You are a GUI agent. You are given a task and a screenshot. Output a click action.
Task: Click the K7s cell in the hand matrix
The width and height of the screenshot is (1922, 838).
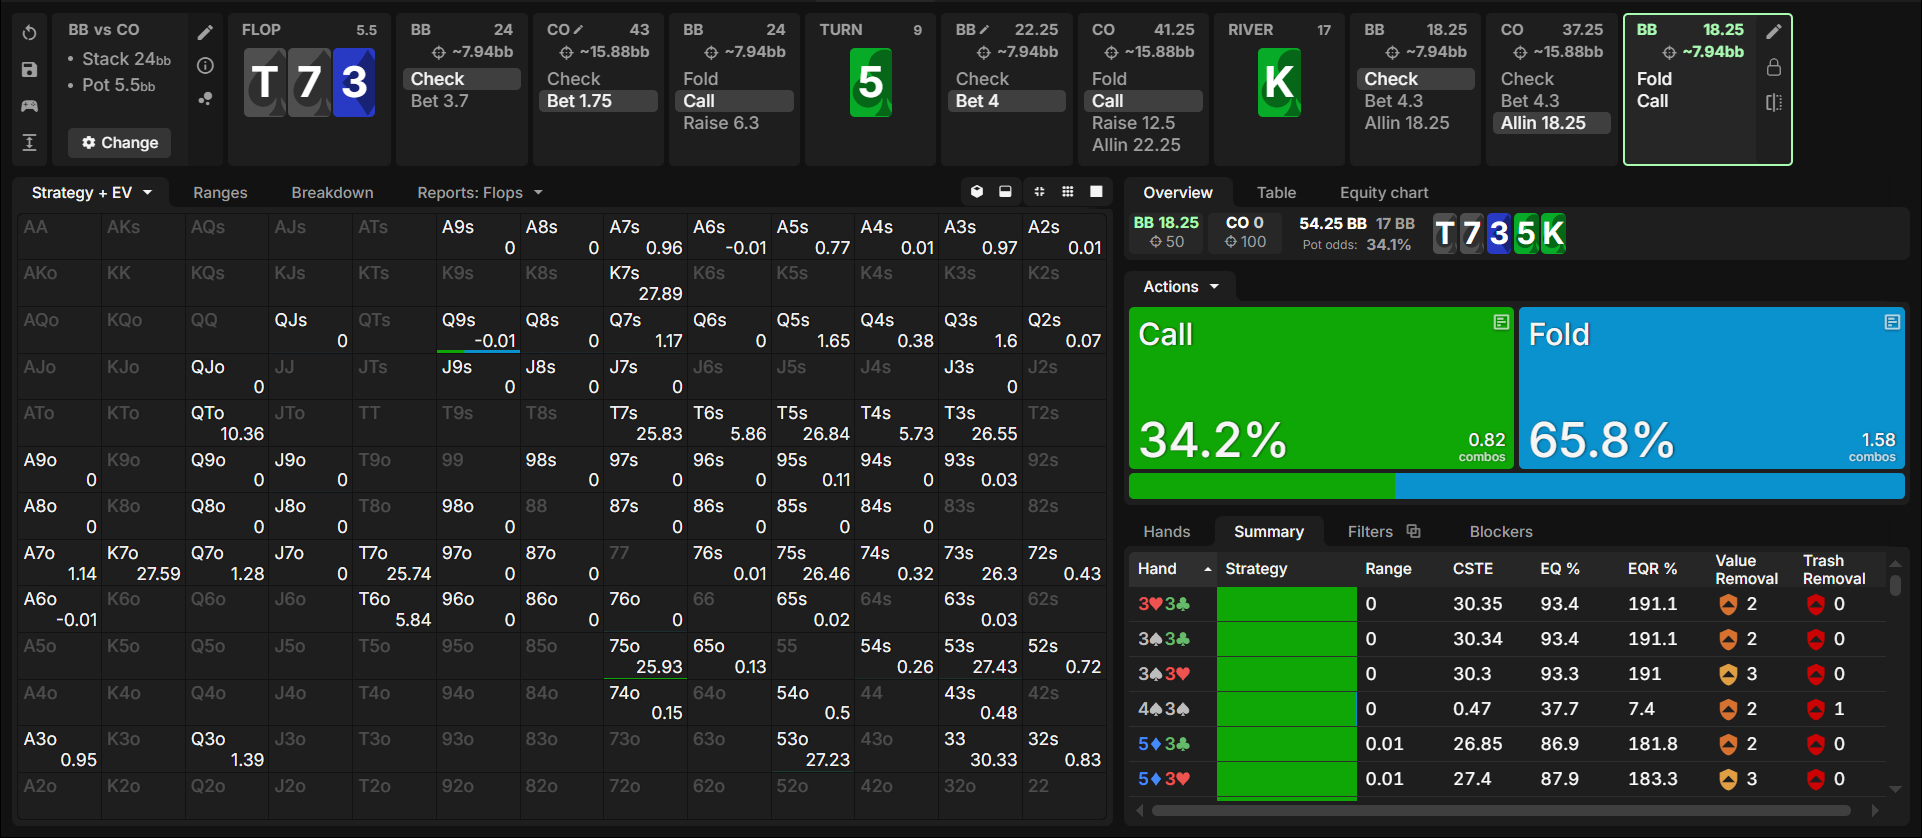pos(645,283)
